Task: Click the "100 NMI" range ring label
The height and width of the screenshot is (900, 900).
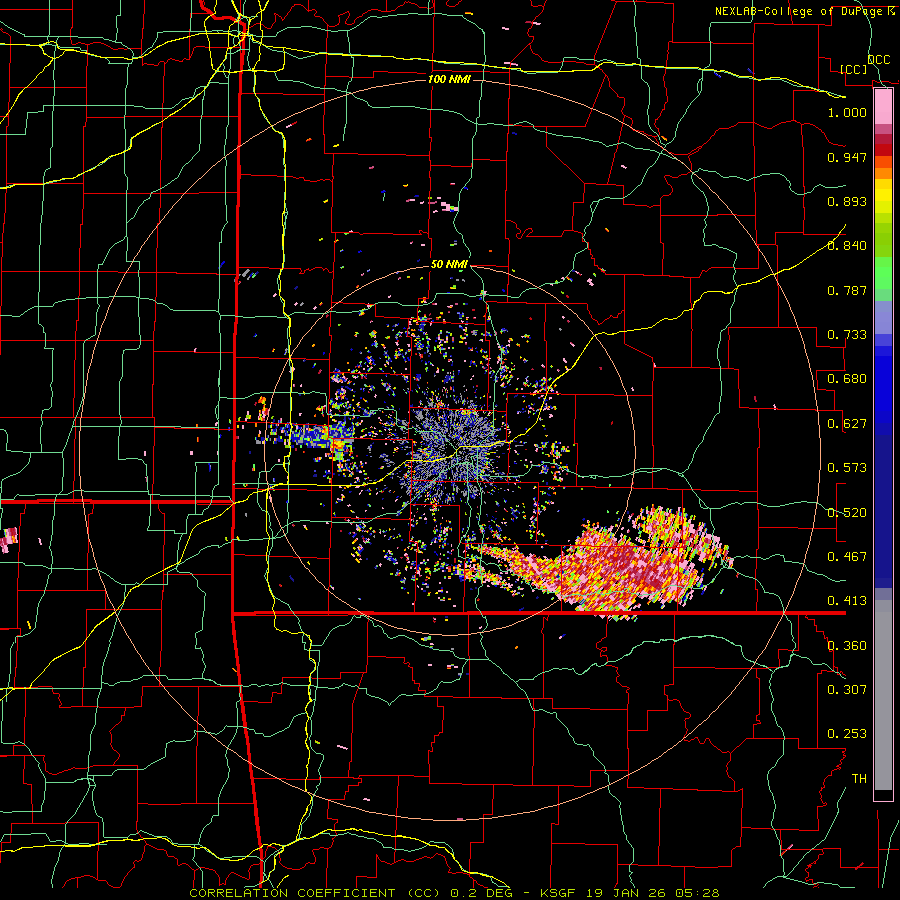Action: point(449,79)
